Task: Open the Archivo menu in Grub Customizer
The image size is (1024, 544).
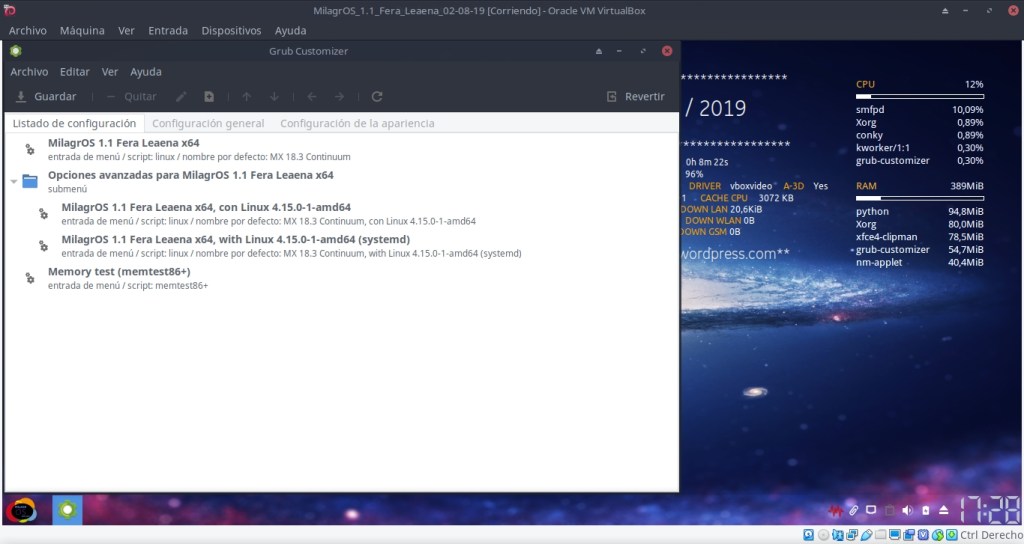Action: [29, 72]
